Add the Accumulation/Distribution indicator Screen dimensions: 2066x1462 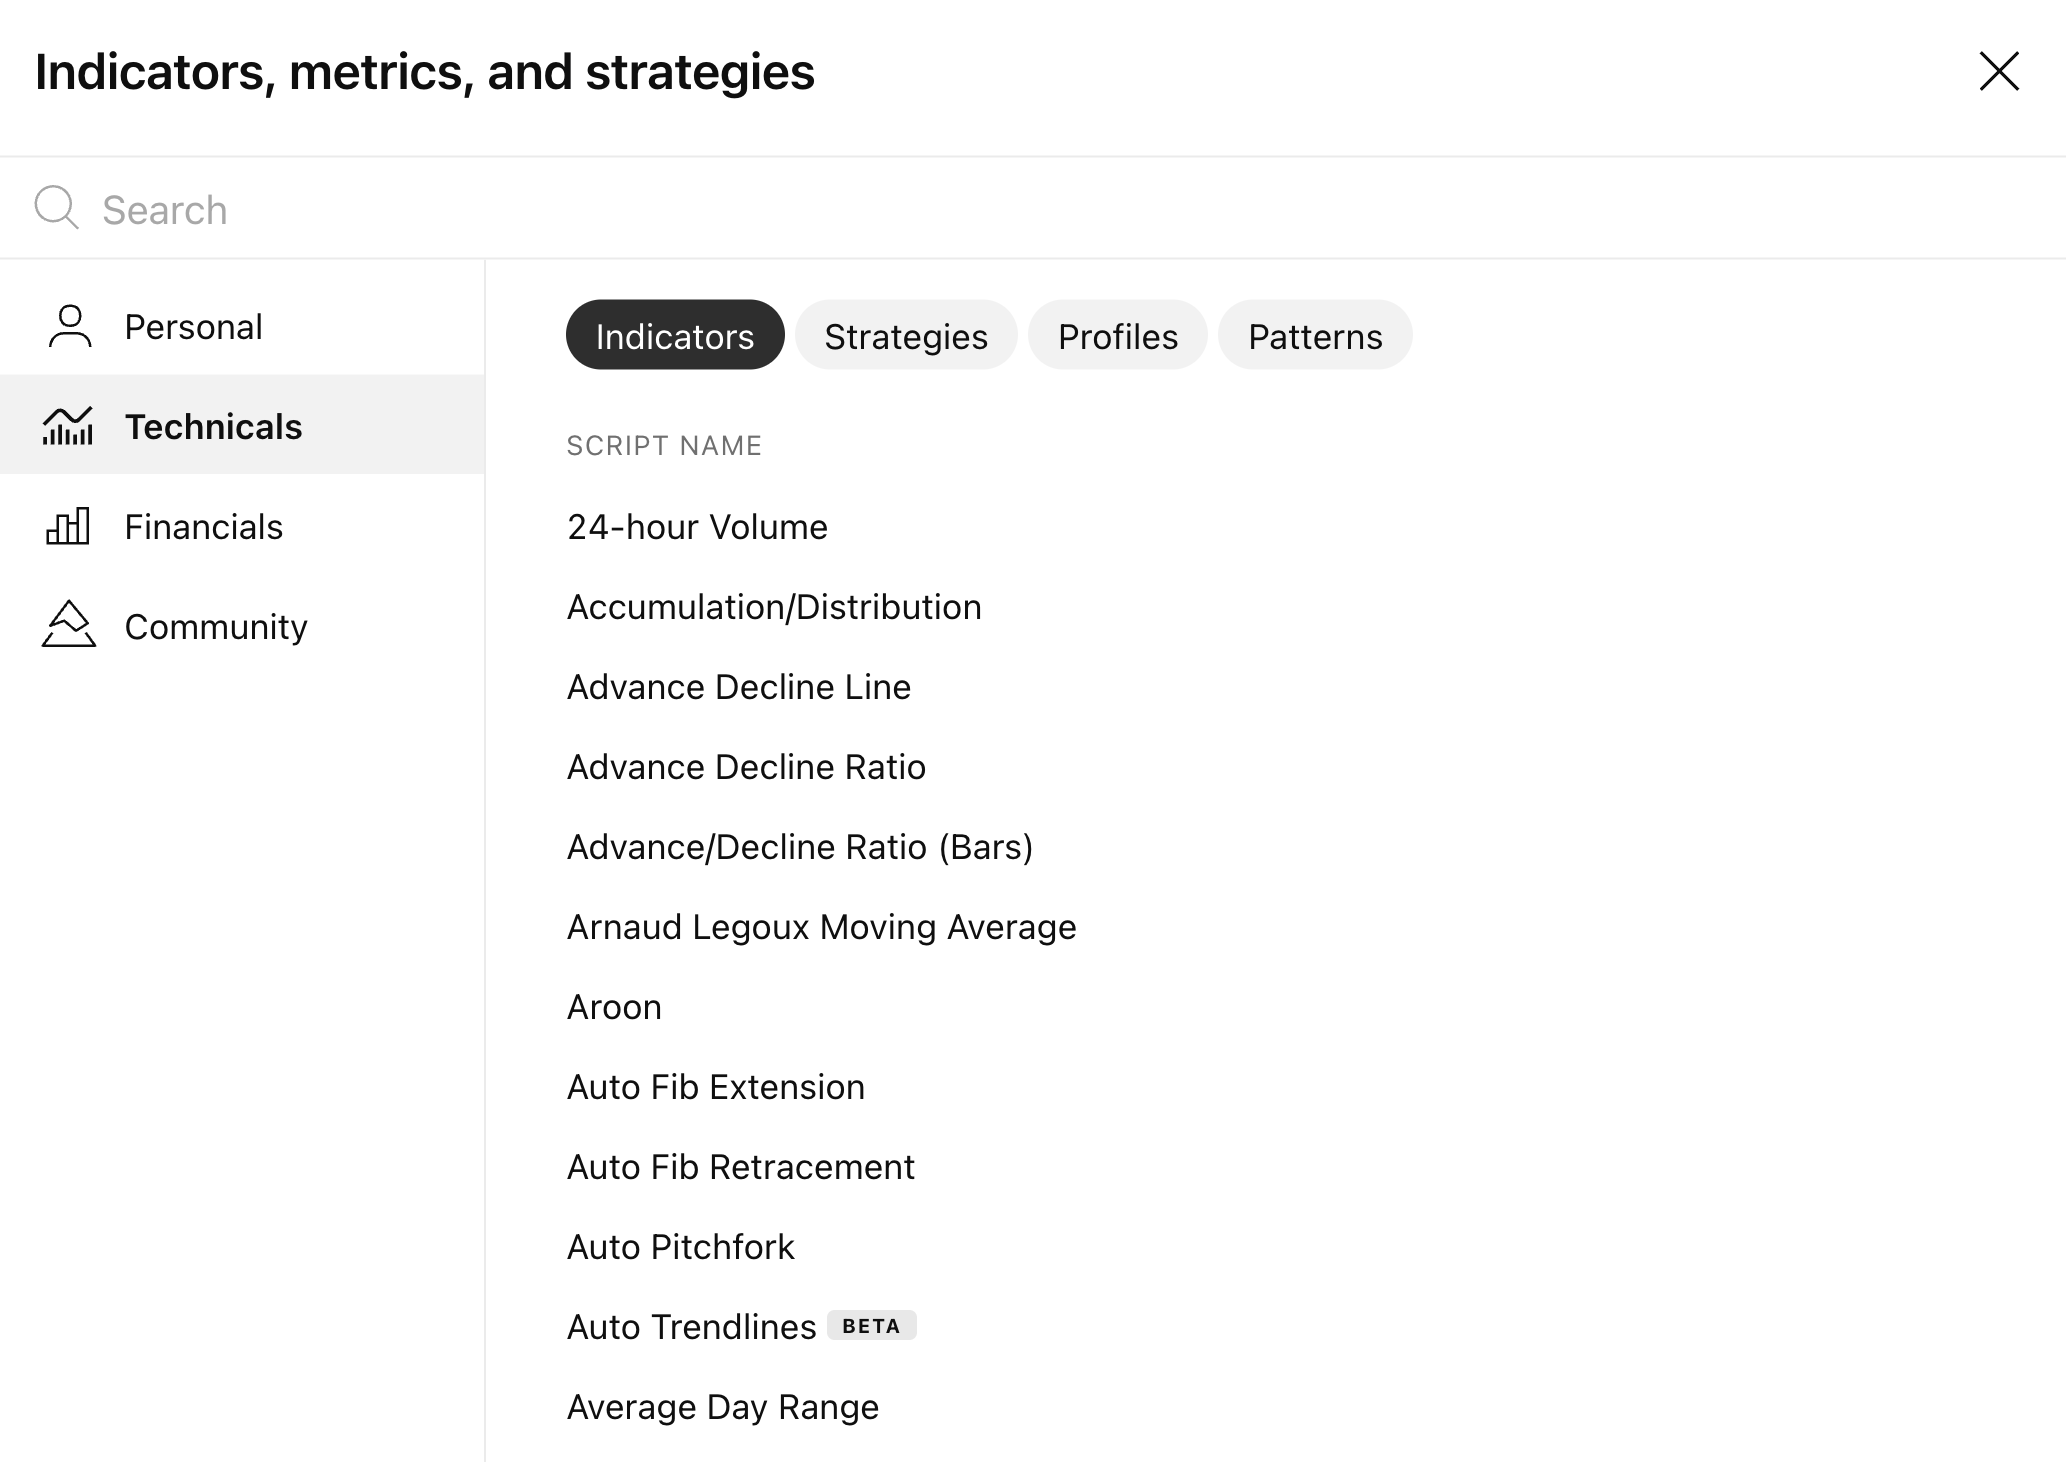click(773, 607)
